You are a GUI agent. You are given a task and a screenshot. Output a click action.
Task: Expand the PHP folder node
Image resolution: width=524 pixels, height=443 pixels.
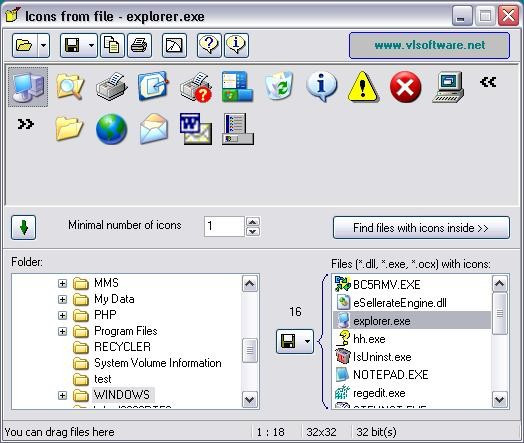[x=62, y=315]
